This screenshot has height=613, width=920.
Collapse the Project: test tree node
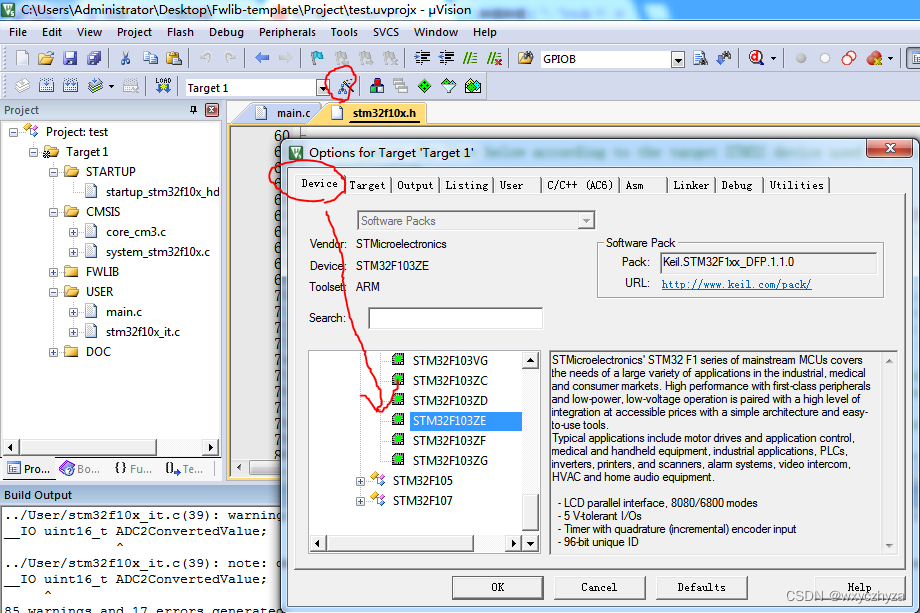click(13, 133)
